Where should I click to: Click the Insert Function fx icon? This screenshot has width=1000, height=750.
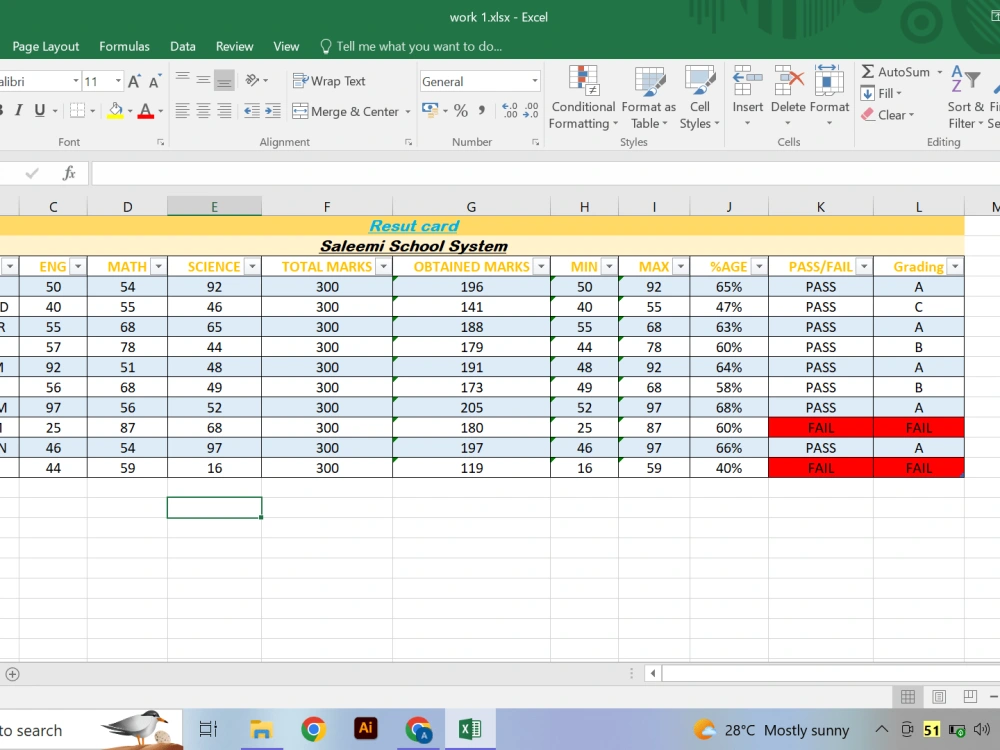(x=69, y=173)
